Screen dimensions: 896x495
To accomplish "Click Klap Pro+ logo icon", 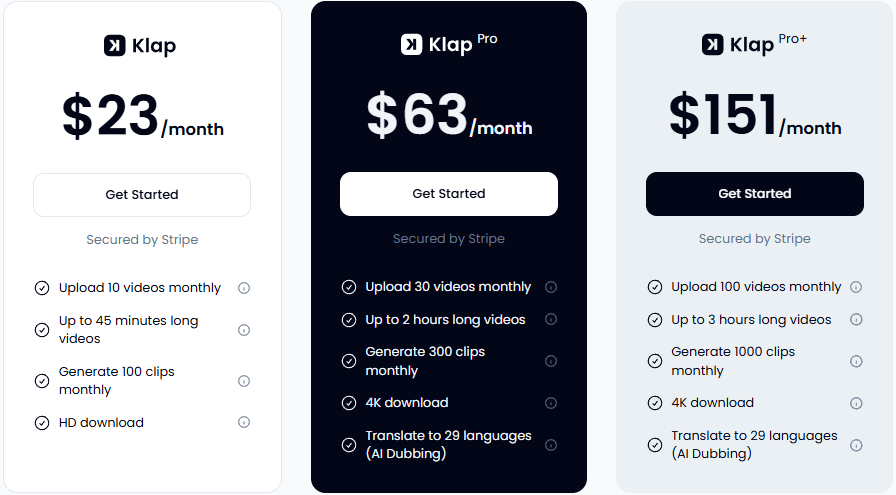I will coord(712,44).
